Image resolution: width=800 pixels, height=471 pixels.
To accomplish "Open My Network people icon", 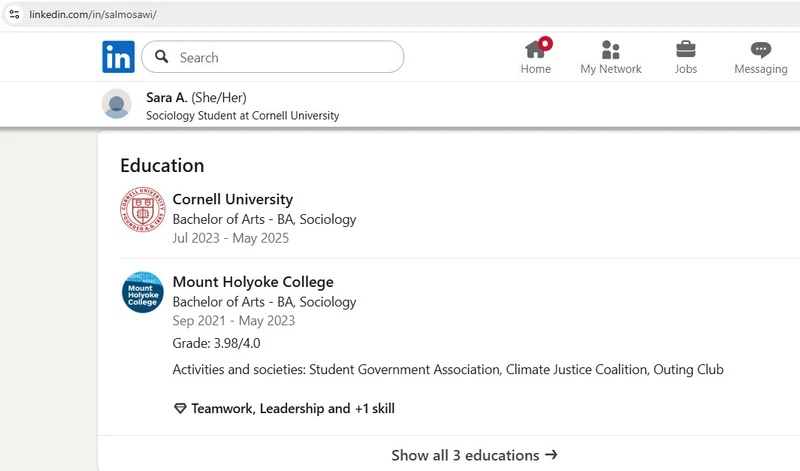I will pos(610,50).
